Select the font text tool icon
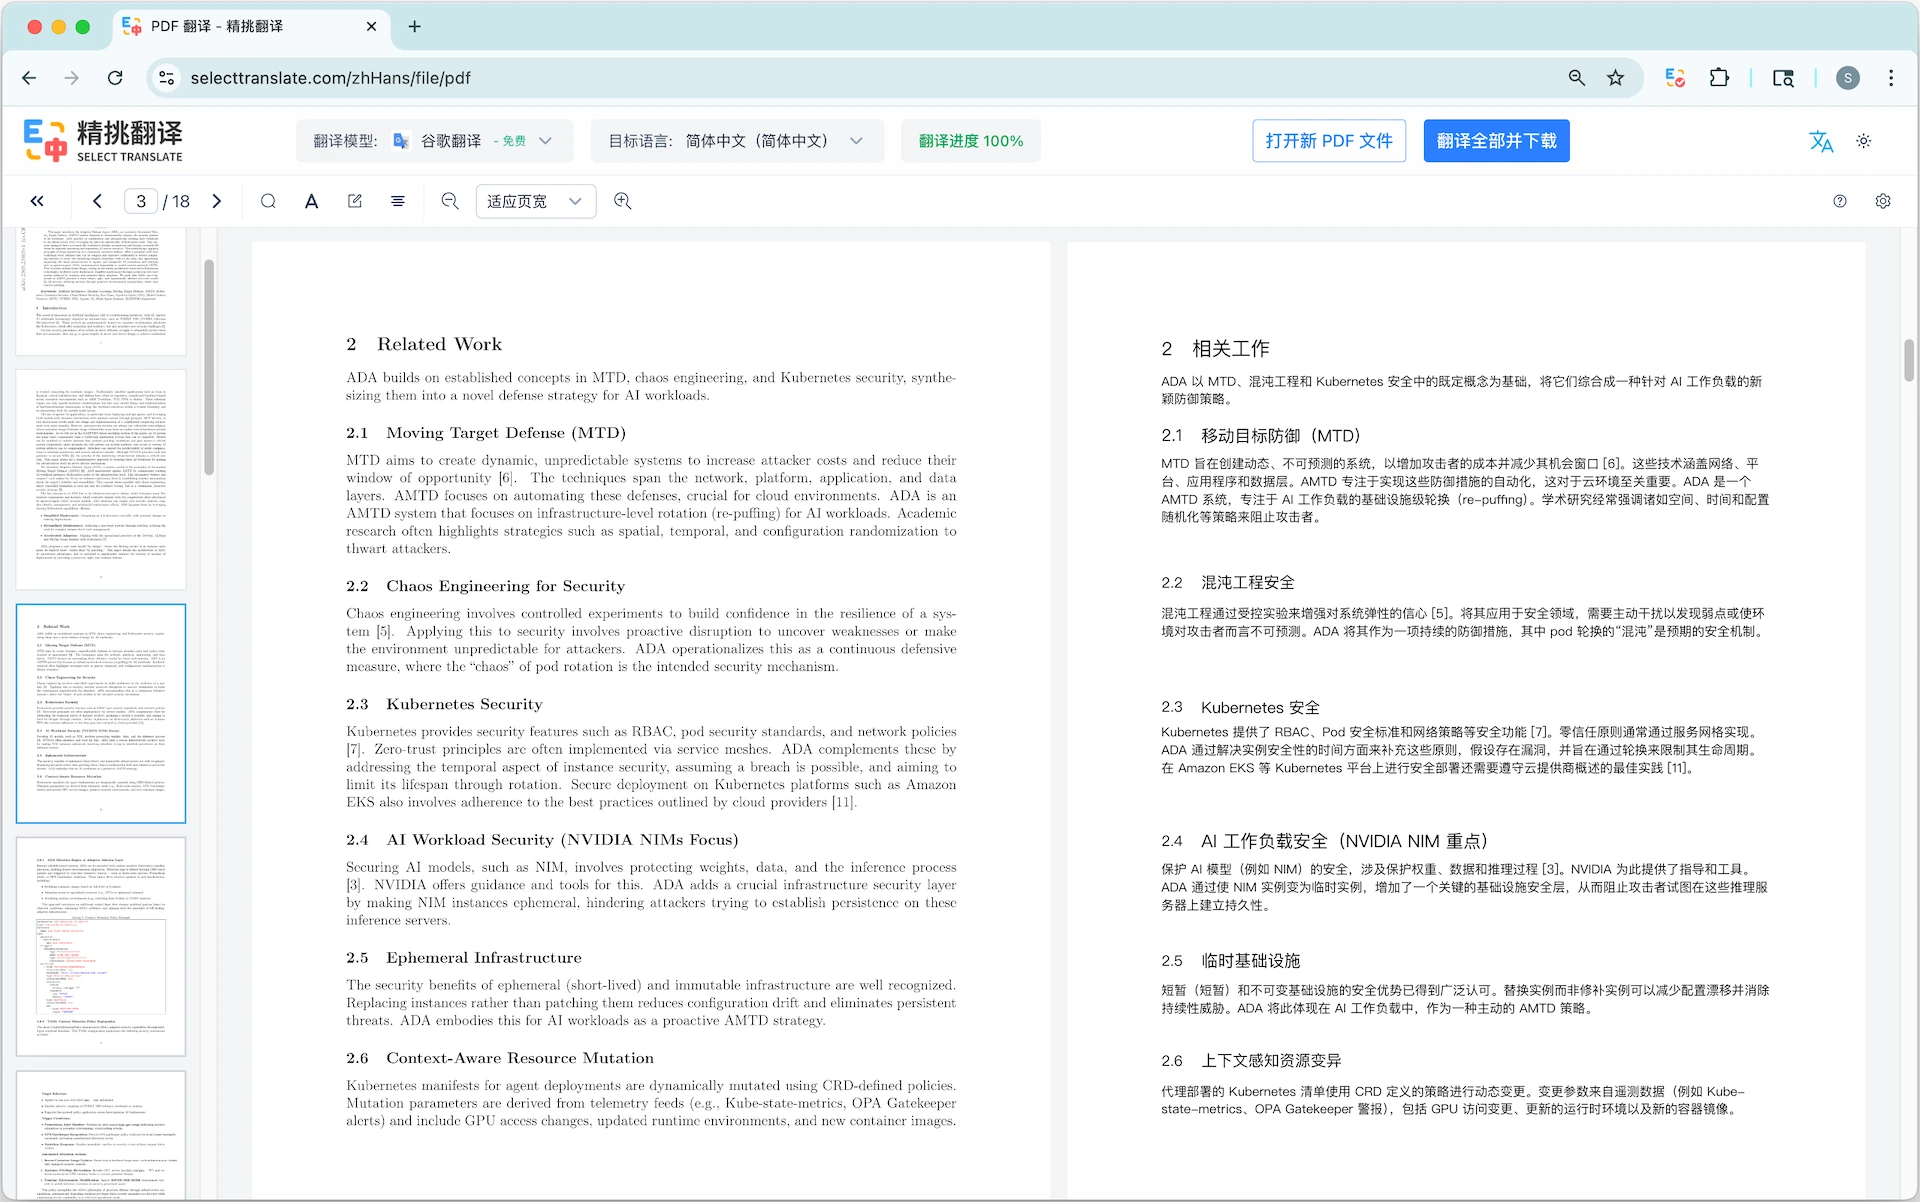This screenshot has height=1202, width=1920. [x=312, y=201]
